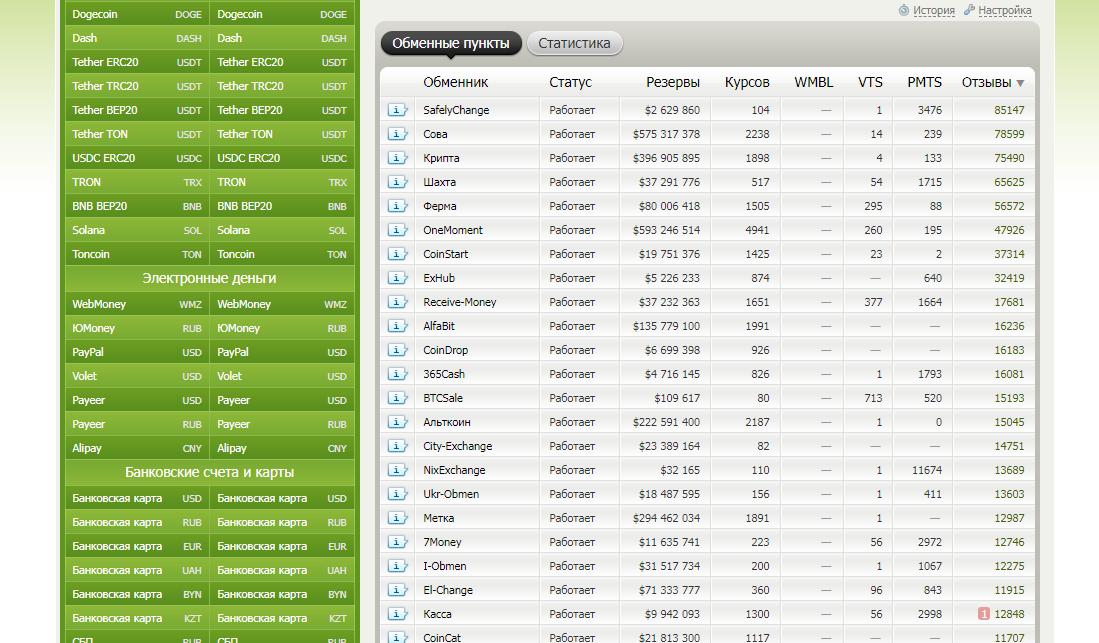Click the red notification badge near Касса reviews

click(x=984, y=614)
